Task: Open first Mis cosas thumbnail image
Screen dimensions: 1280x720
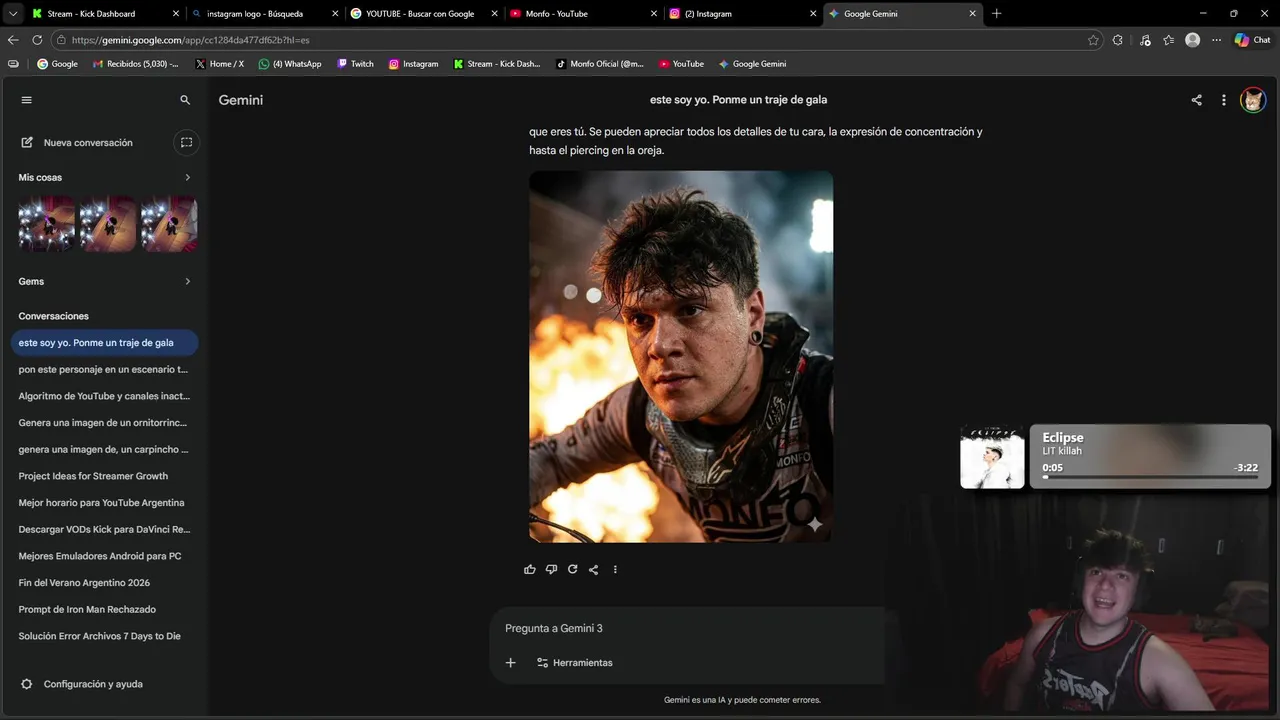Action: point(46,223)
